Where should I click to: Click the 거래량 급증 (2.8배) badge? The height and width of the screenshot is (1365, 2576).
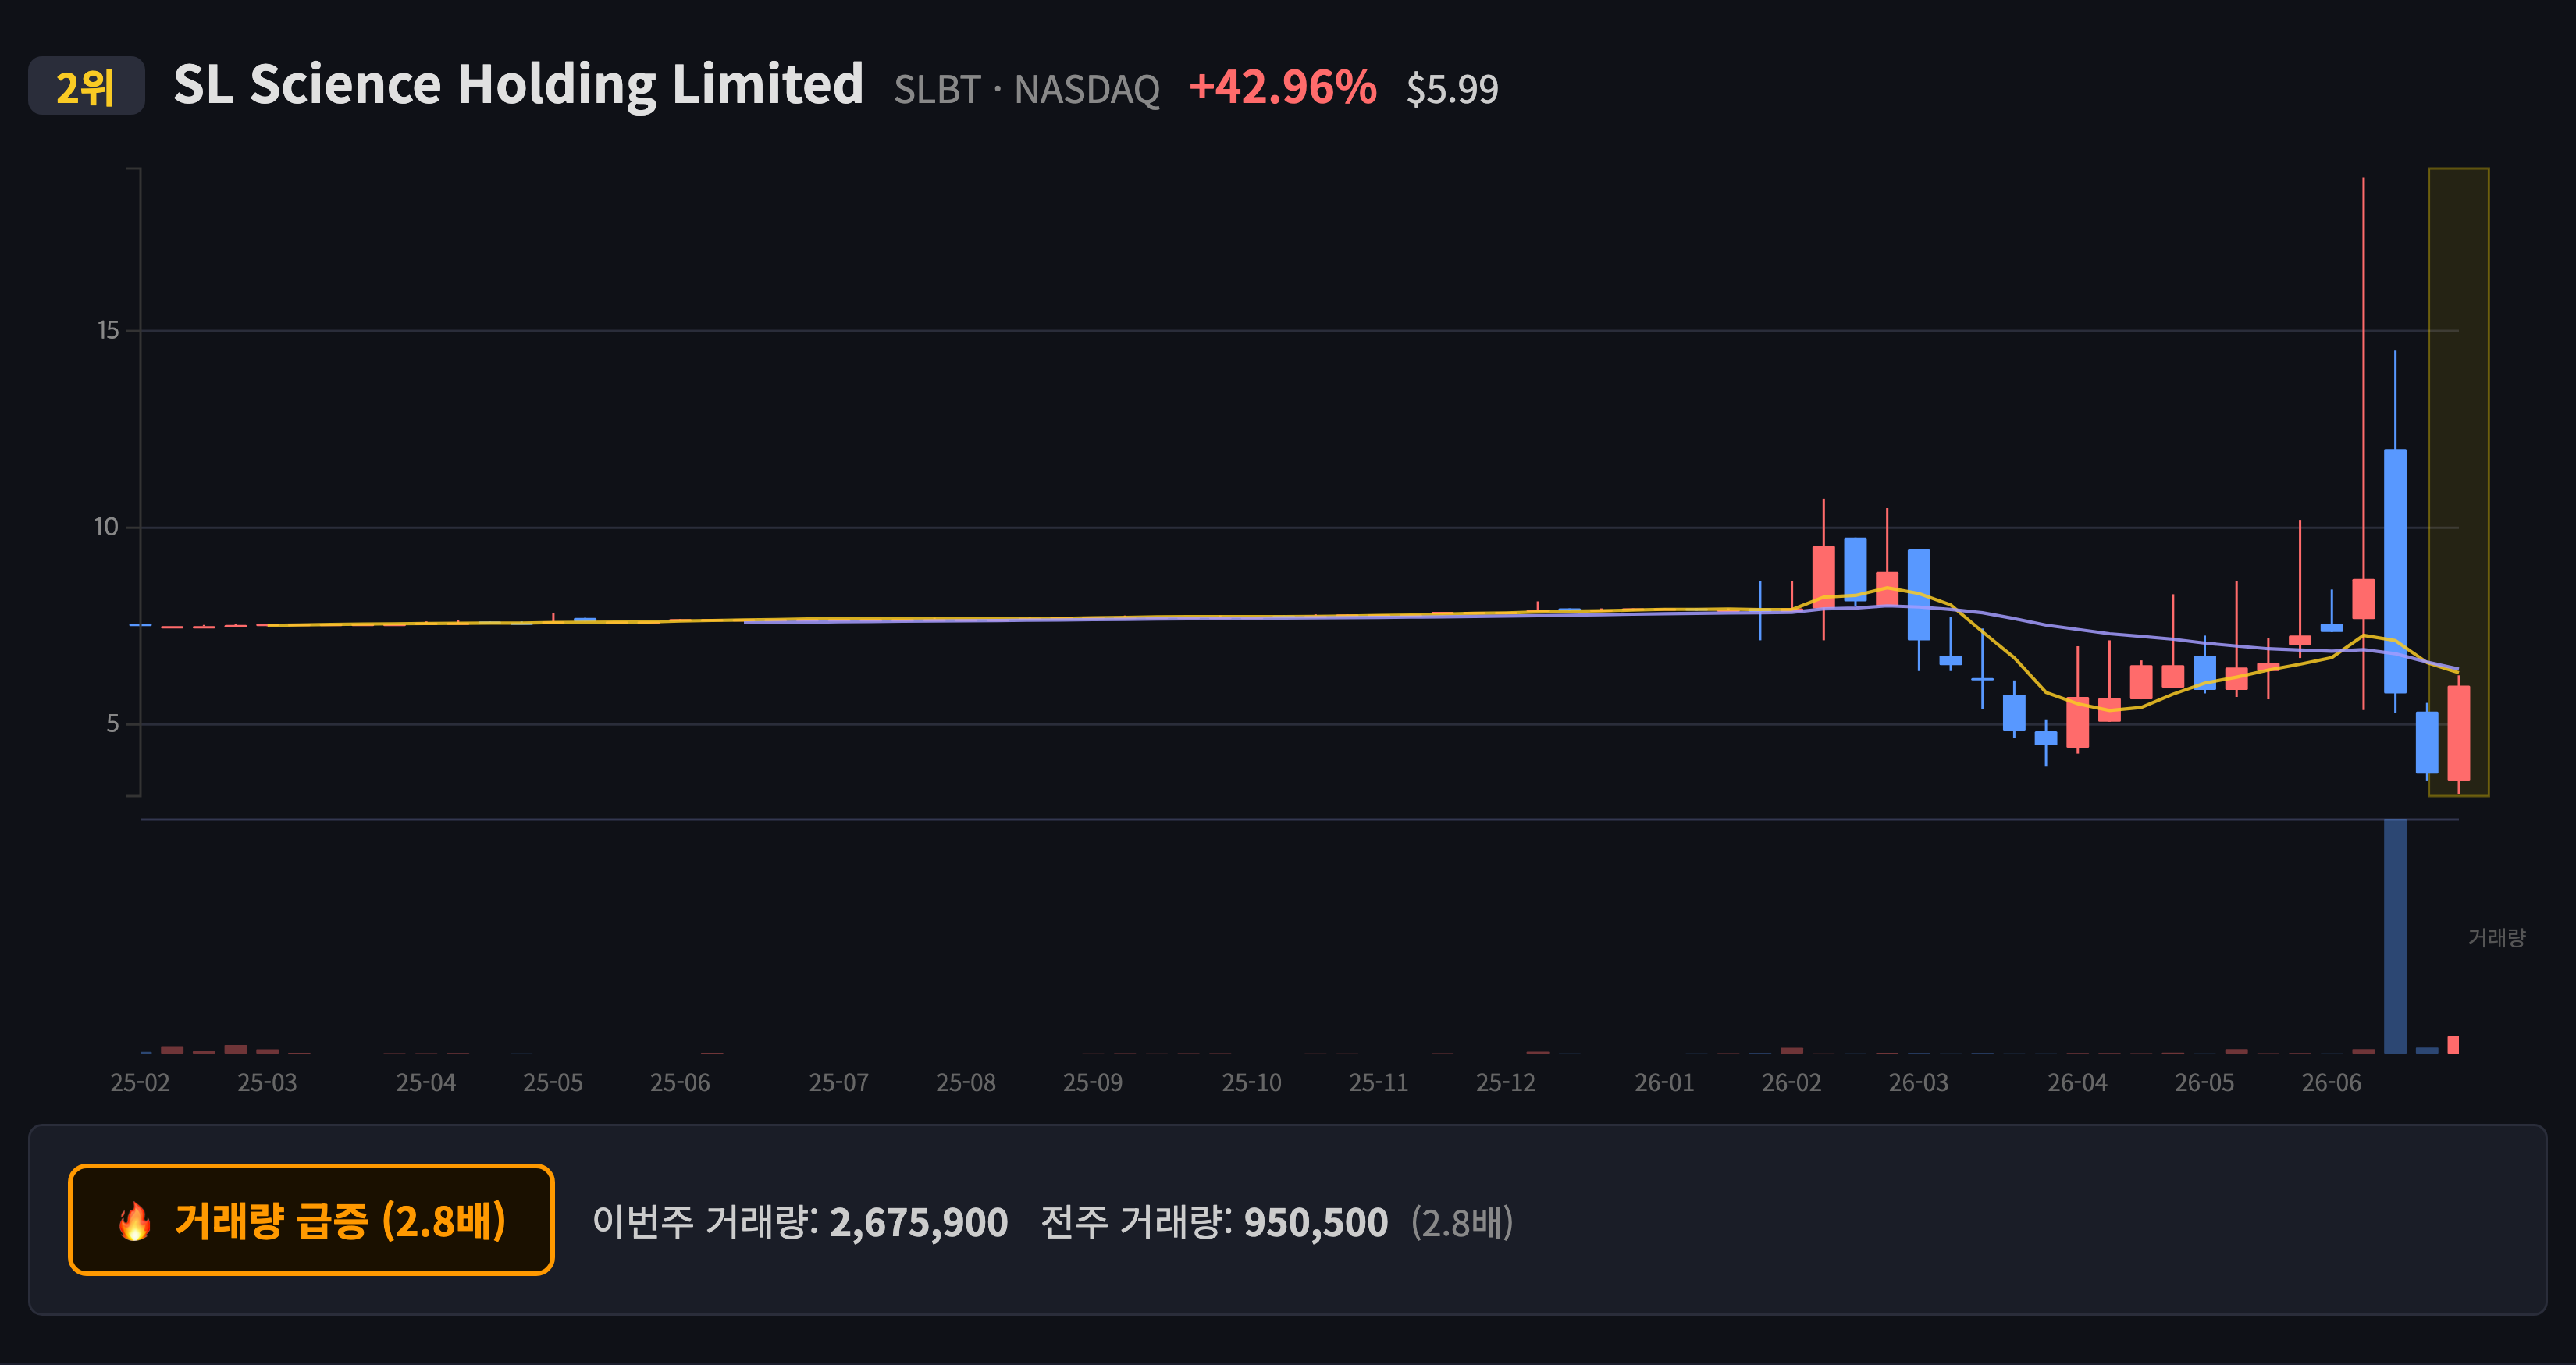(x=311, y=1220)
